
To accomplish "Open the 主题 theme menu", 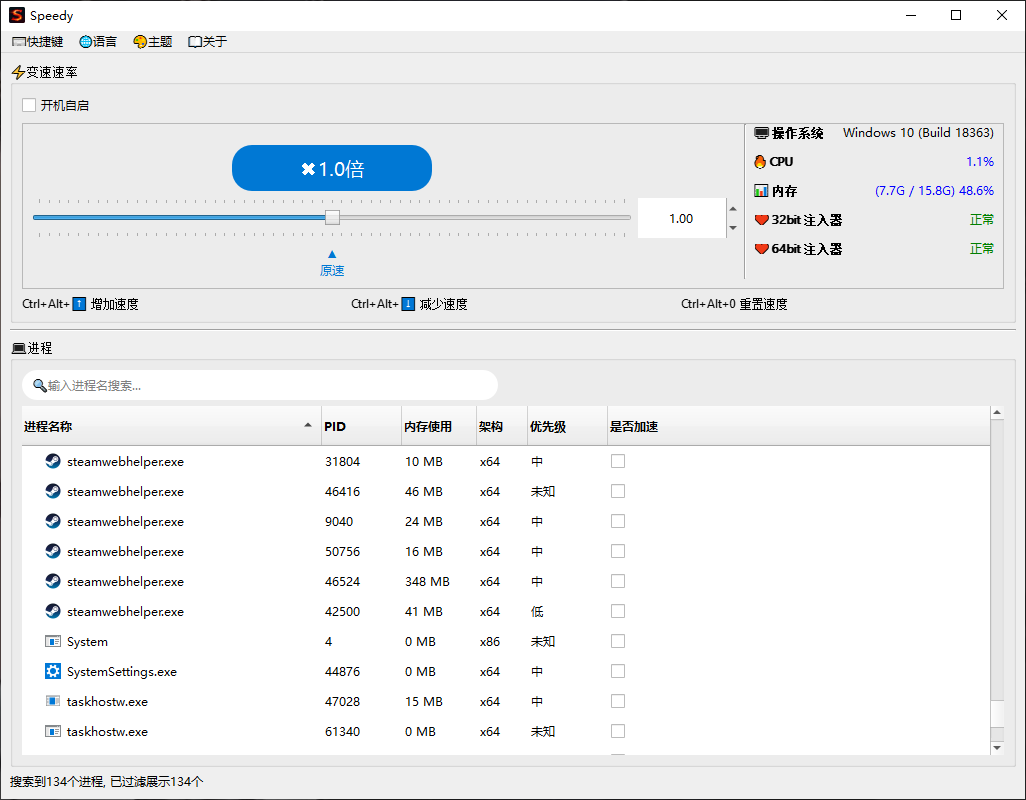I will tap(152, 42).
